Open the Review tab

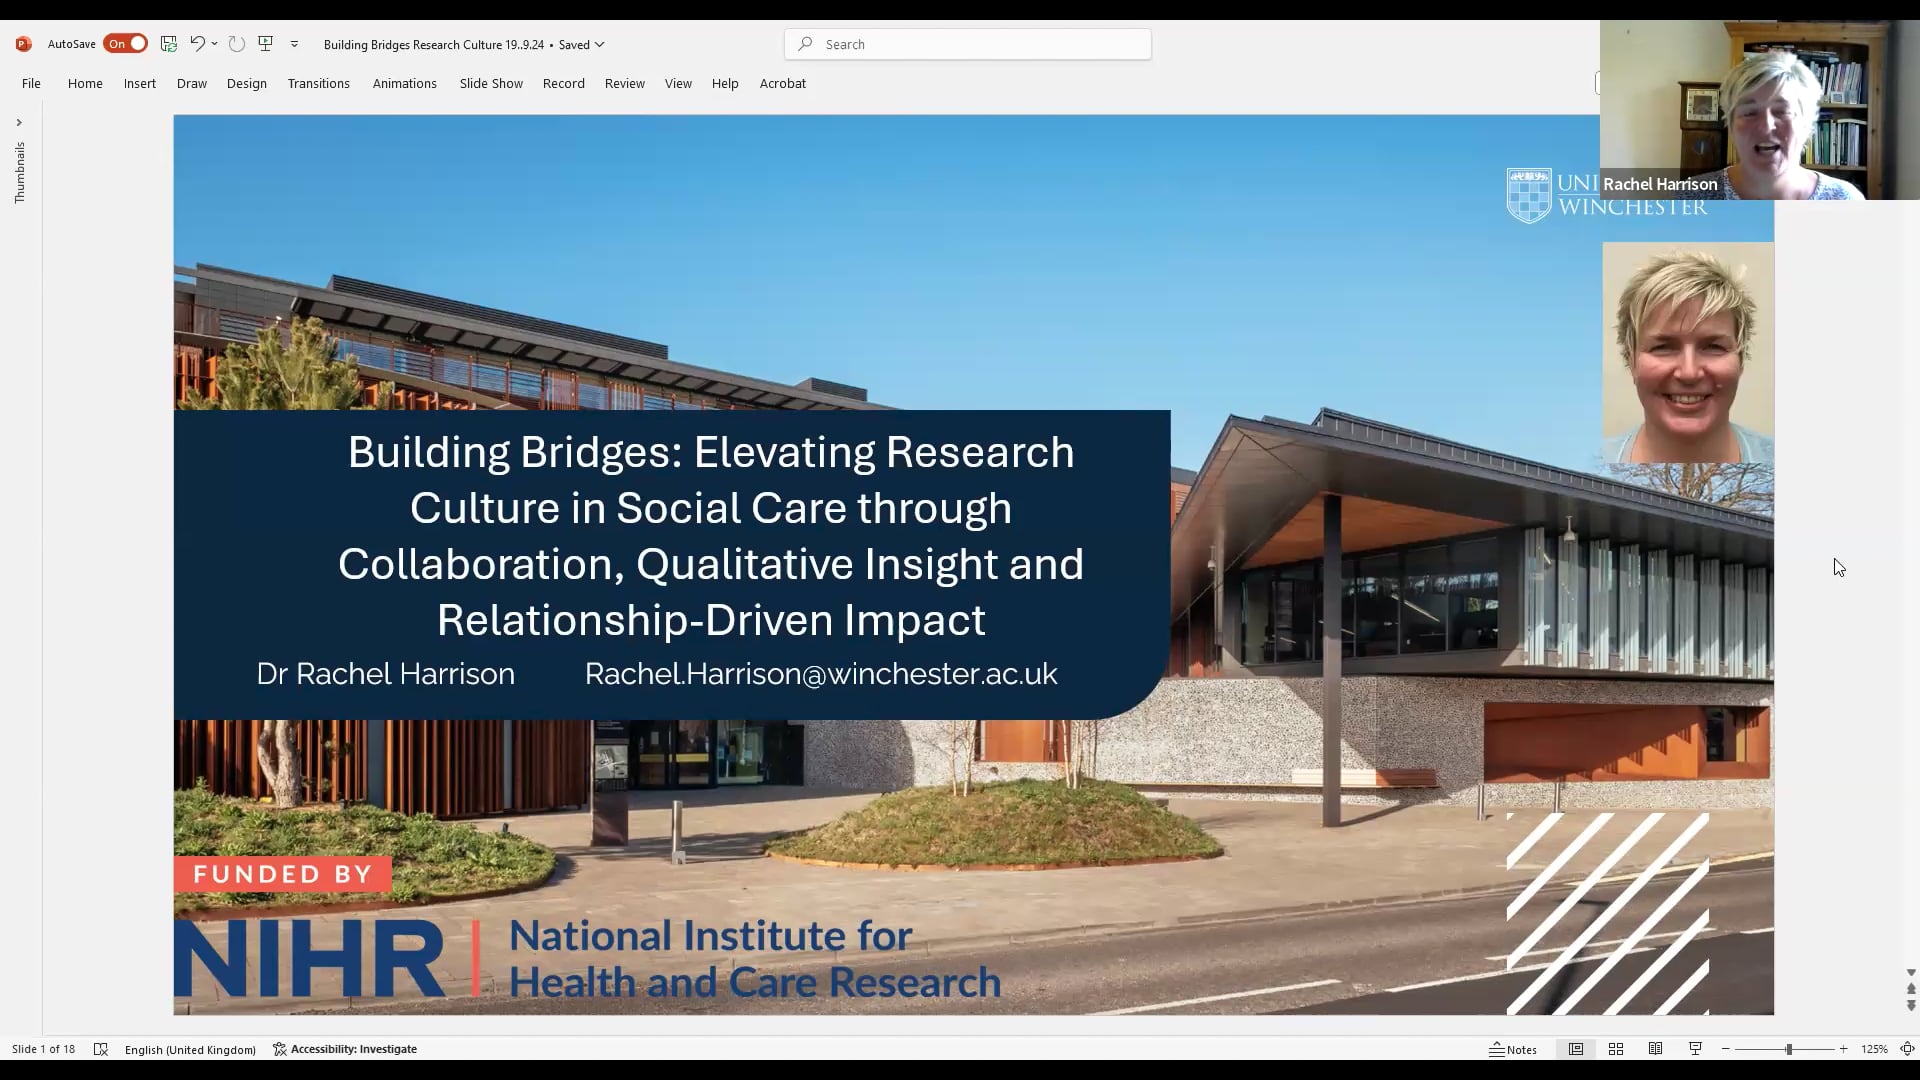[x=625, y=83]
